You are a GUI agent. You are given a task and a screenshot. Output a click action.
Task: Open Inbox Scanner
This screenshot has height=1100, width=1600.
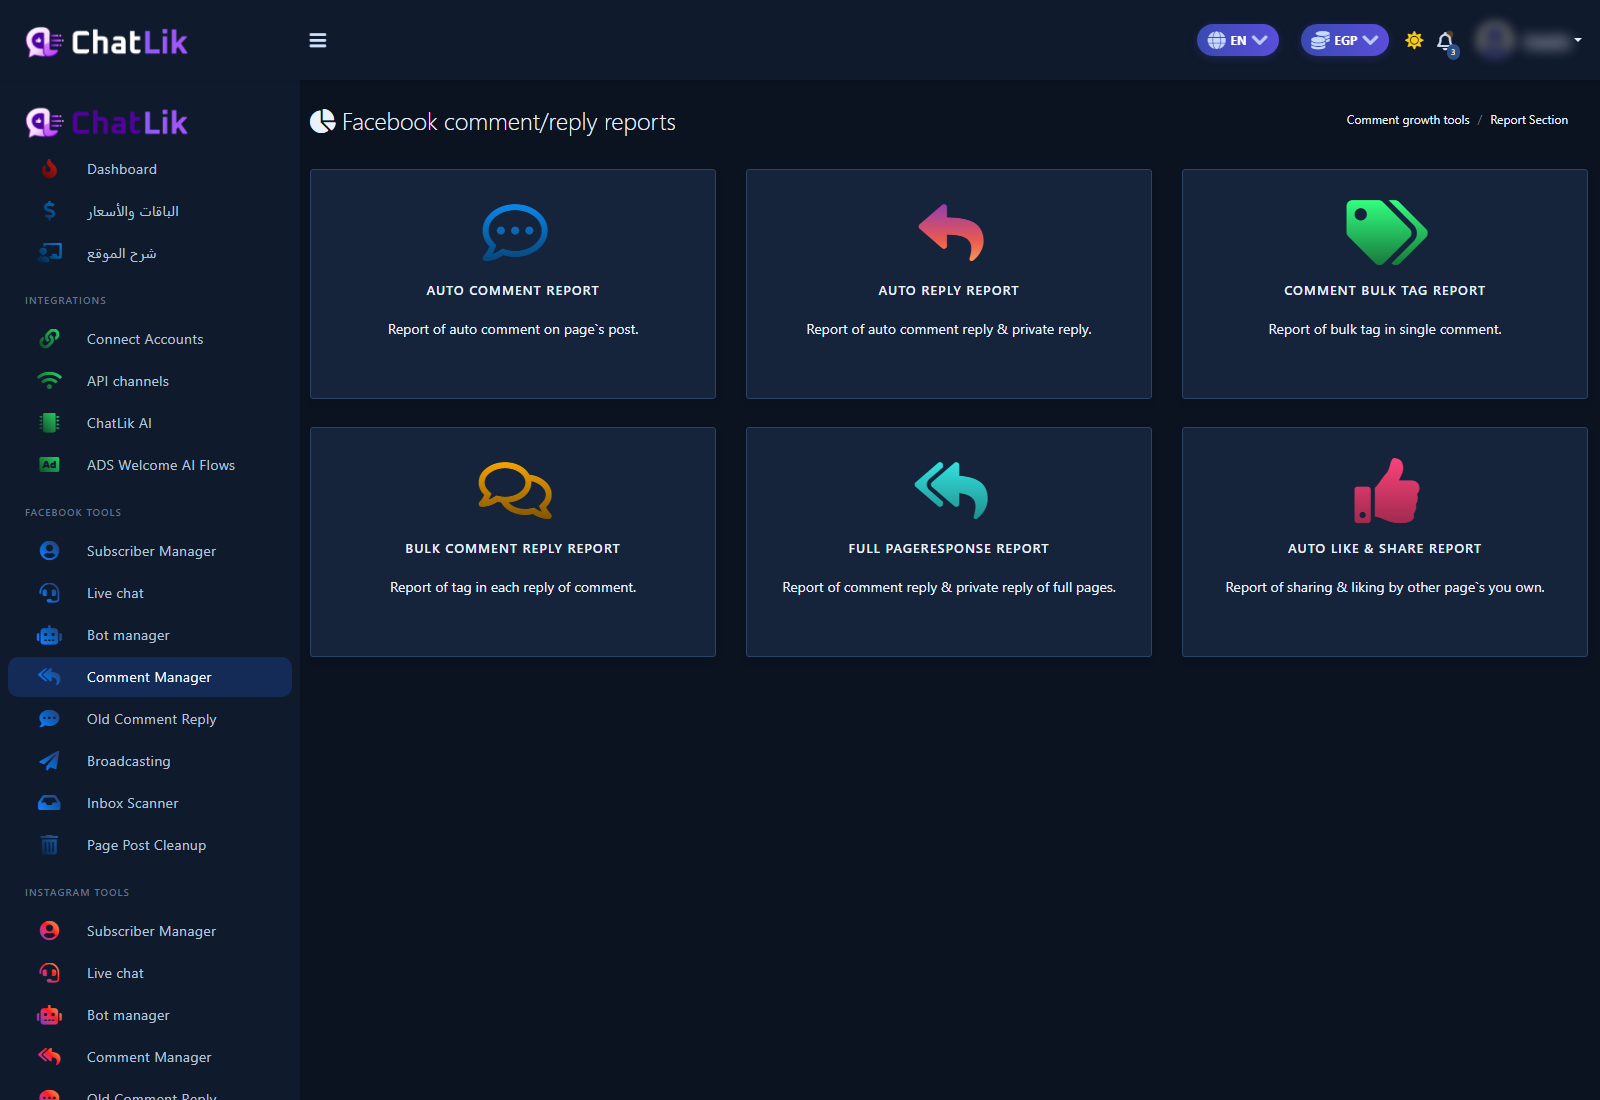[x=150, y=803]
